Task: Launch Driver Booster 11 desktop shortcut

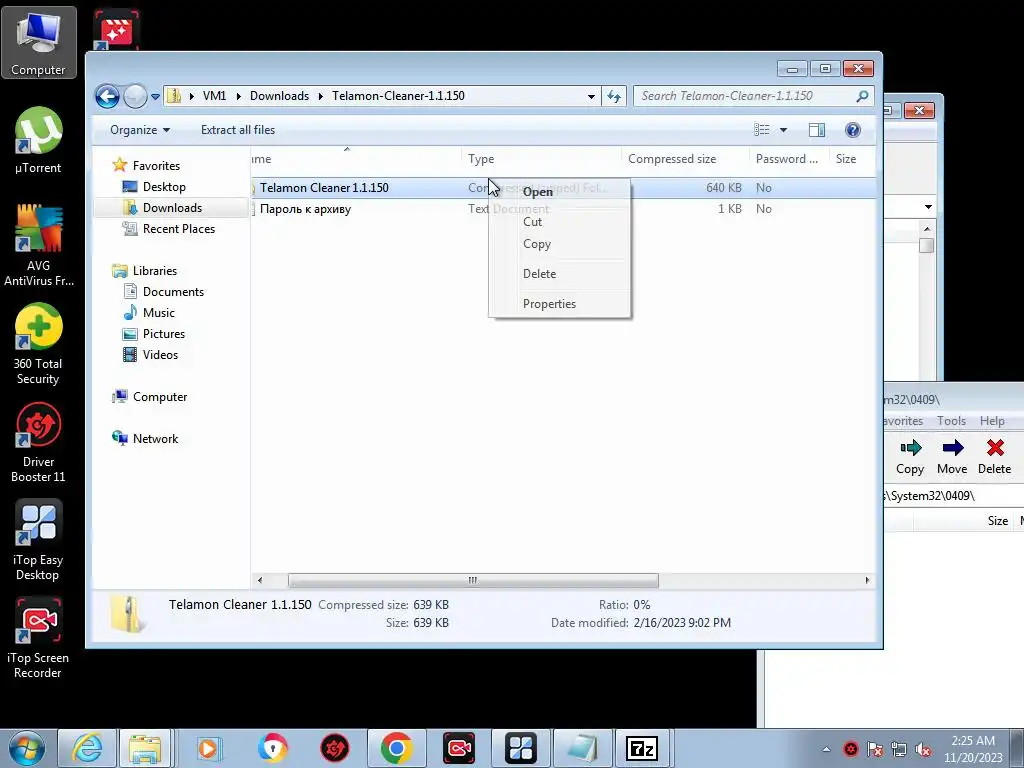Action: point(39,442)
